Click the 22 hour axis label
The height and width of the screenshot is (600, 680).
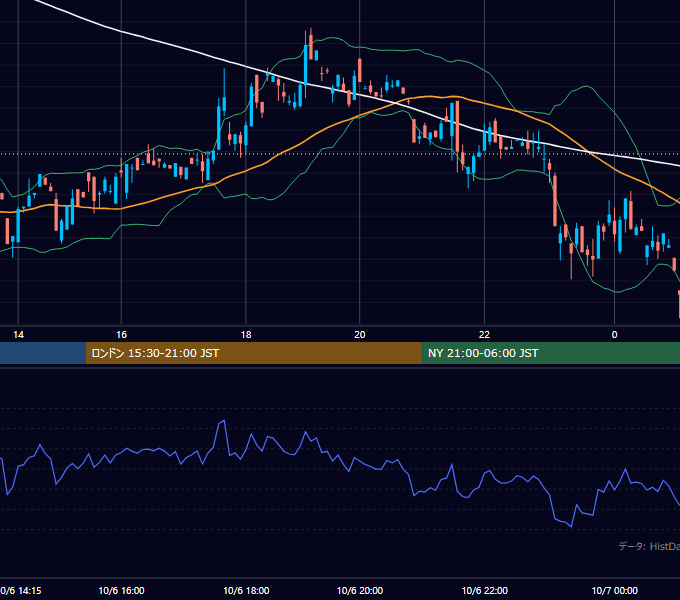point(484,335)
